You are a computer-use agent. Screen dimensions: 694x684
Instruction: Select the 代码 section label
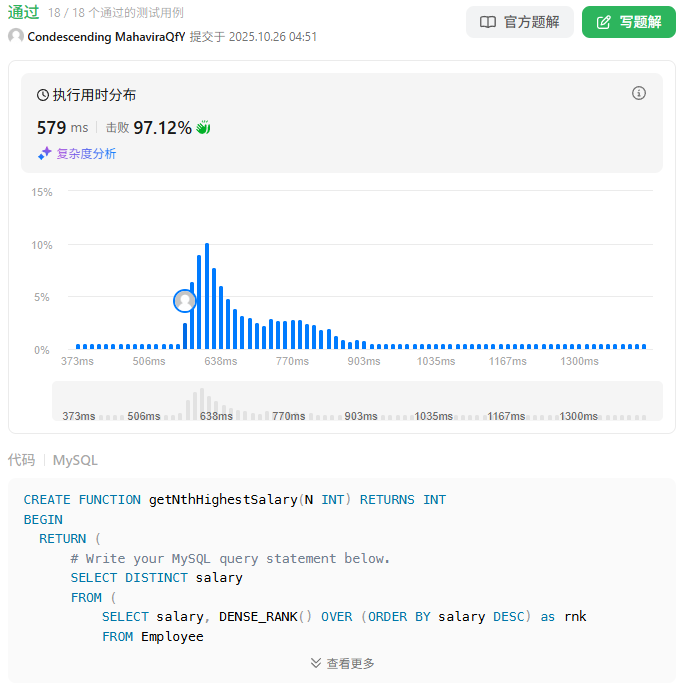point(21,460)
